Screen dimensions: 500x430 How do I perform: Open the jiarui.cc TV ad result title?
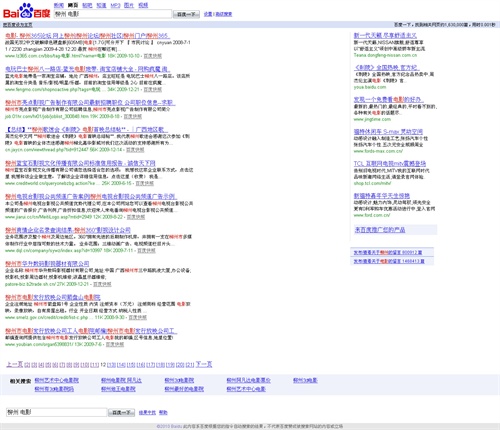91,197
